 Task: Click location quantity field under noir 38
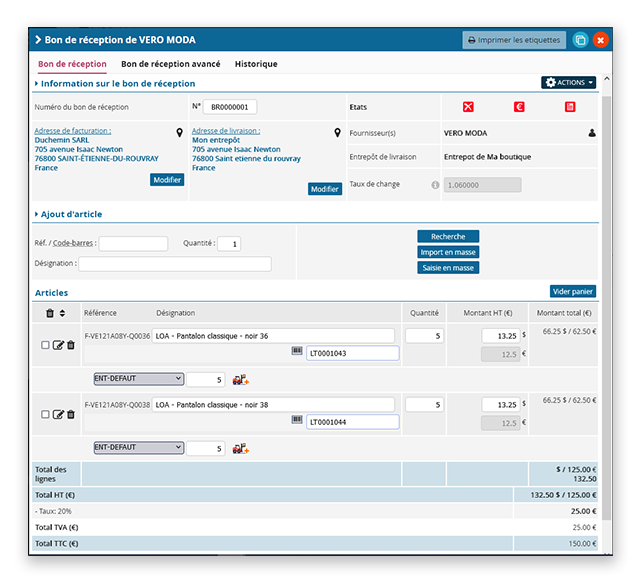tap(206, 448)
